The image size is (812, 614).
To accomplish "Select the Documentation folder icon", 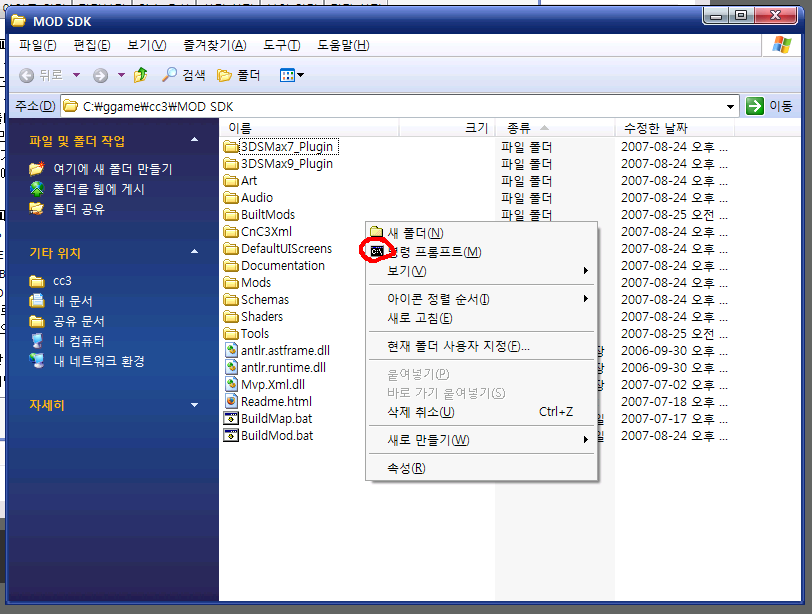I will point(231,266).
